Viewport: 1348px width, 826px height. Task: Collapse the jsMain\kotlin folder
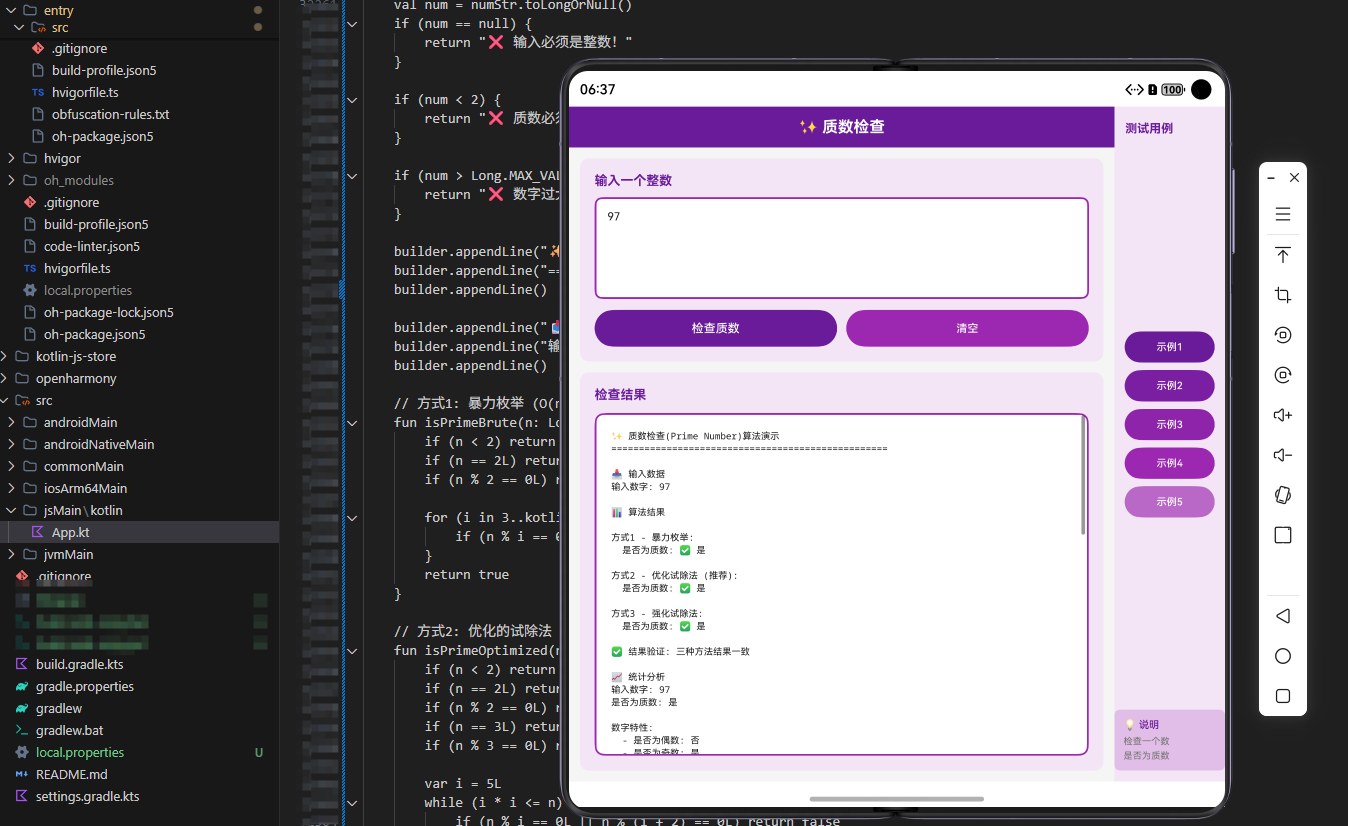[x=12, y=510]
